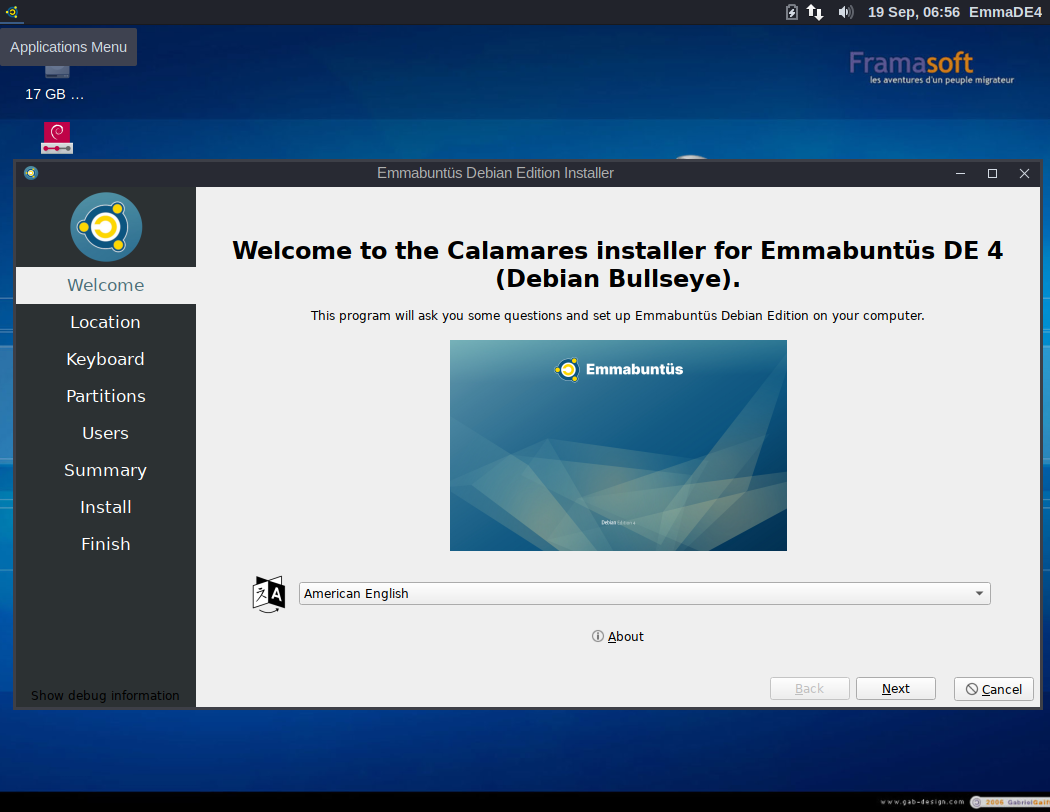
Task: Select the Summary step in sidebar
Action: [x=106, y=471]
